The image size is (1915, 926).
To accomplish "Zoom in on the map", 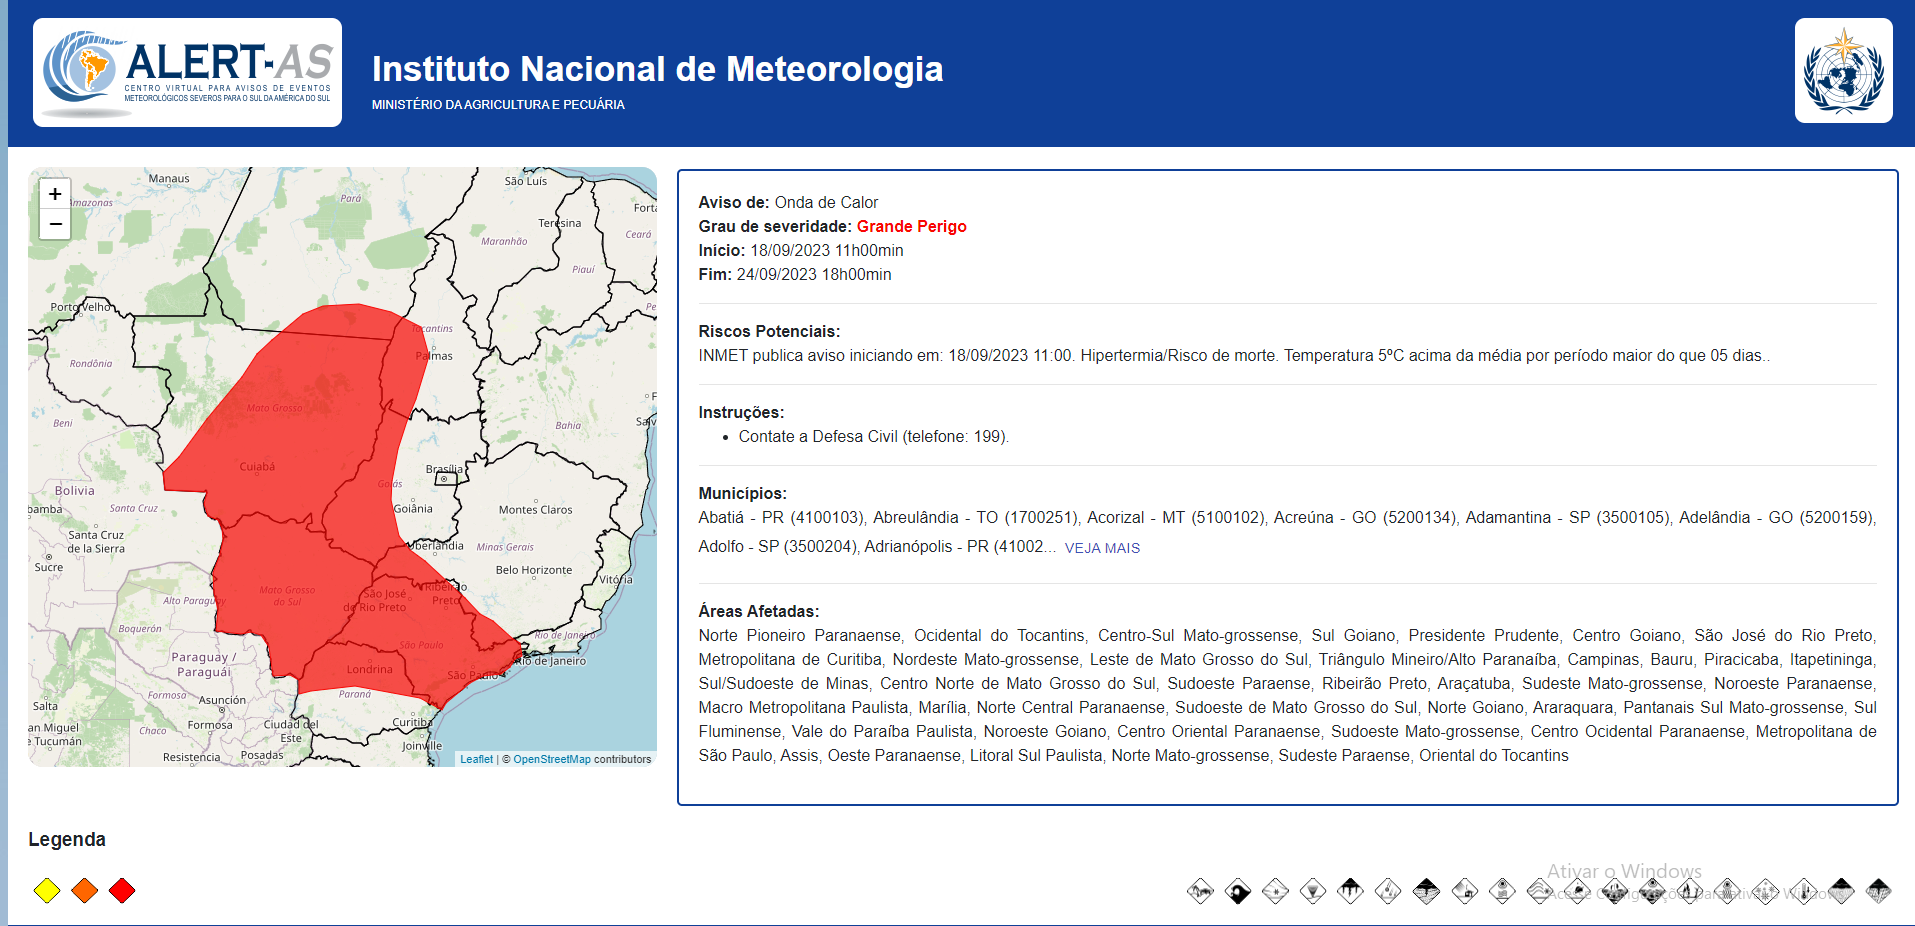I will [55, 194].
